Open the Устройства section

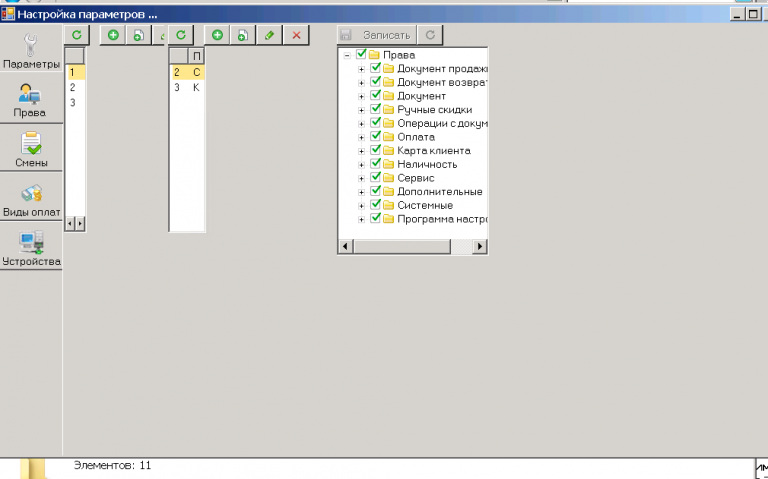[31, 248]
